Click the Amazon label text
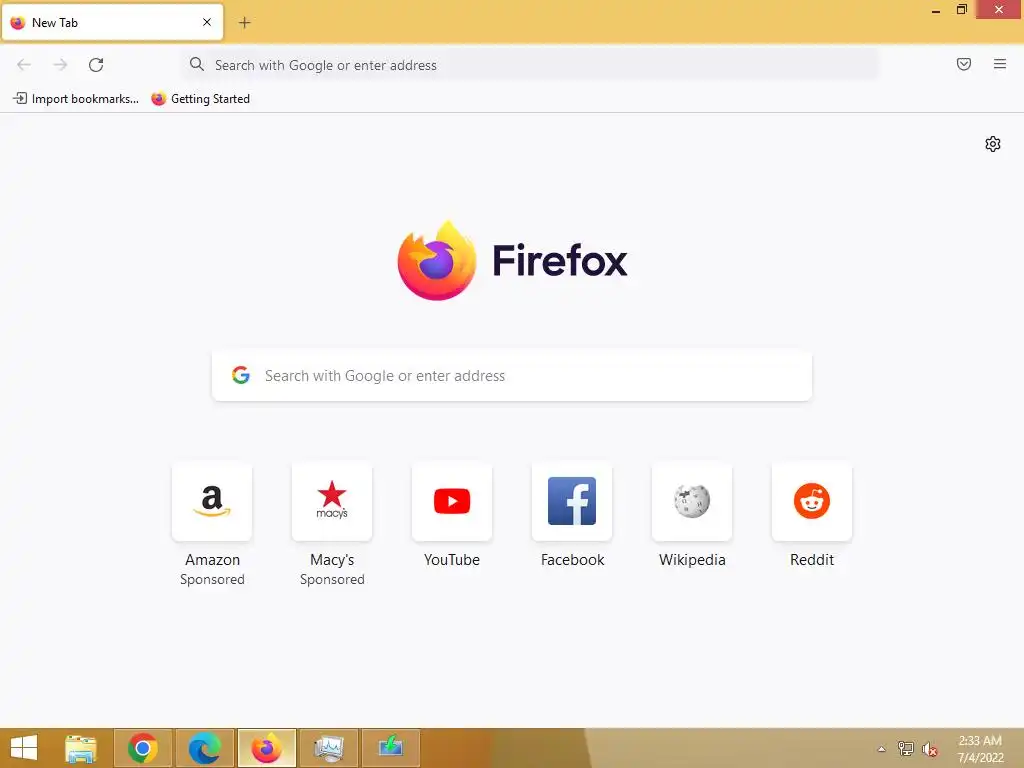 point(212,560)
